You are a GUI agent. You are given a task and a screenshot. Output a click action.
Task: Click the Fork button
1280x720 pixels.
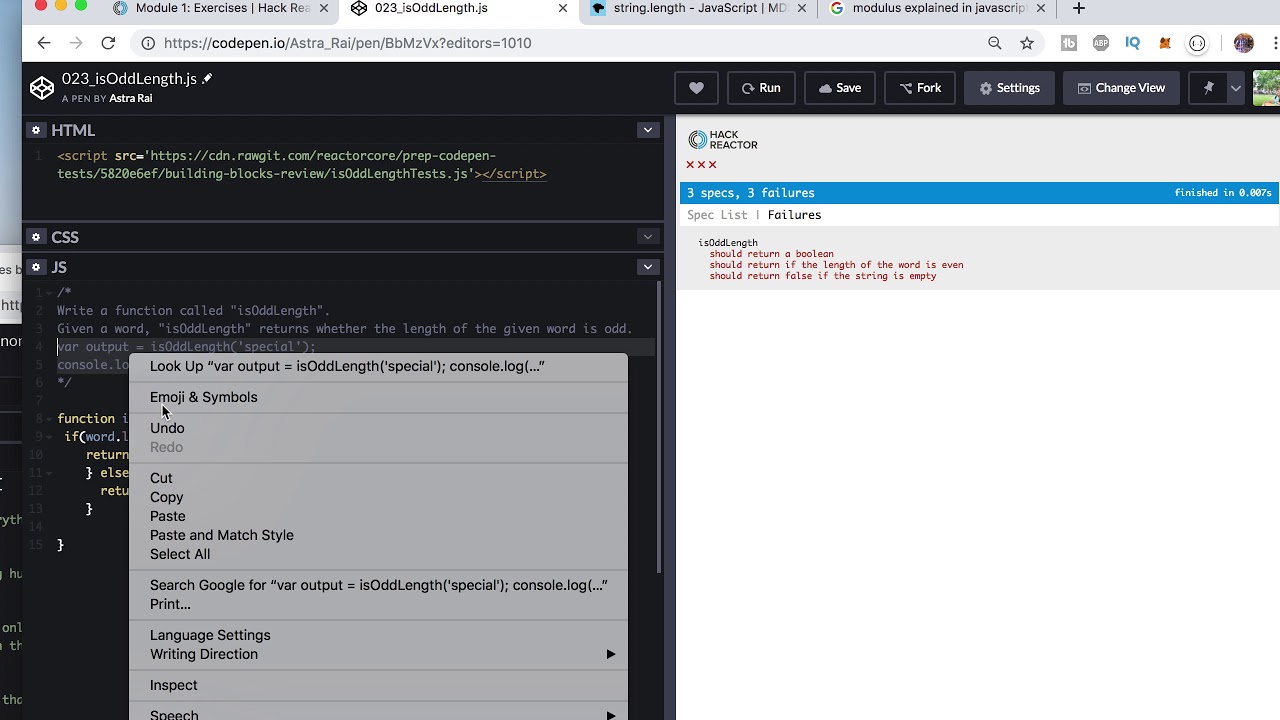coord(920,88)
